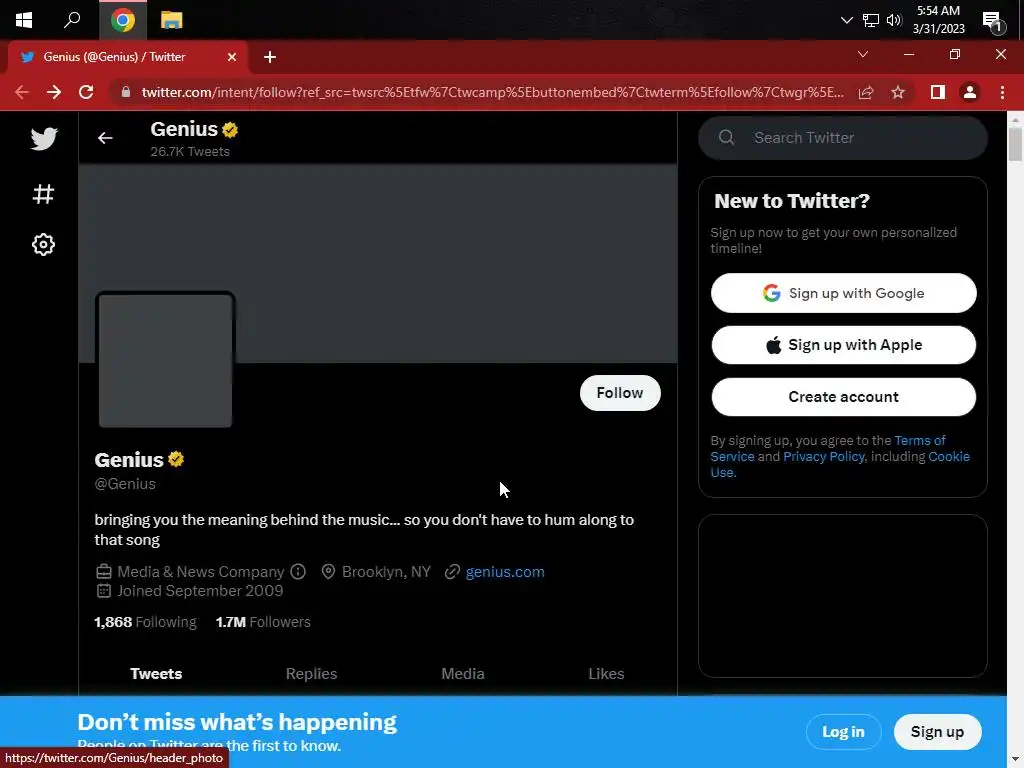Click the search magnifier in Search Twitter box
The height and width of the screenshot is (768, 1024).
[x=726, y=138]
